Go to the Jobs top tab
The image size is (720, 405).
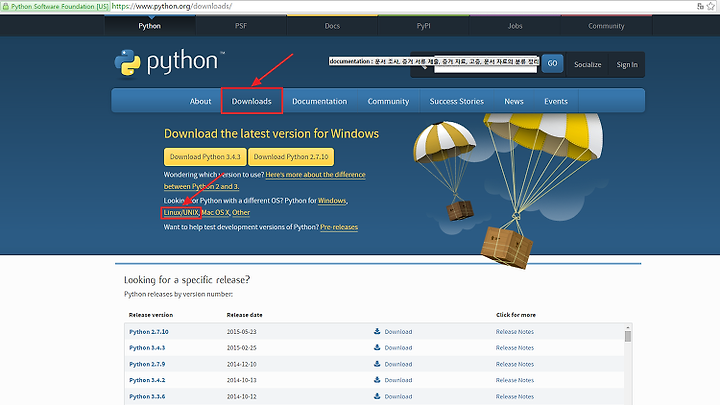515,26
